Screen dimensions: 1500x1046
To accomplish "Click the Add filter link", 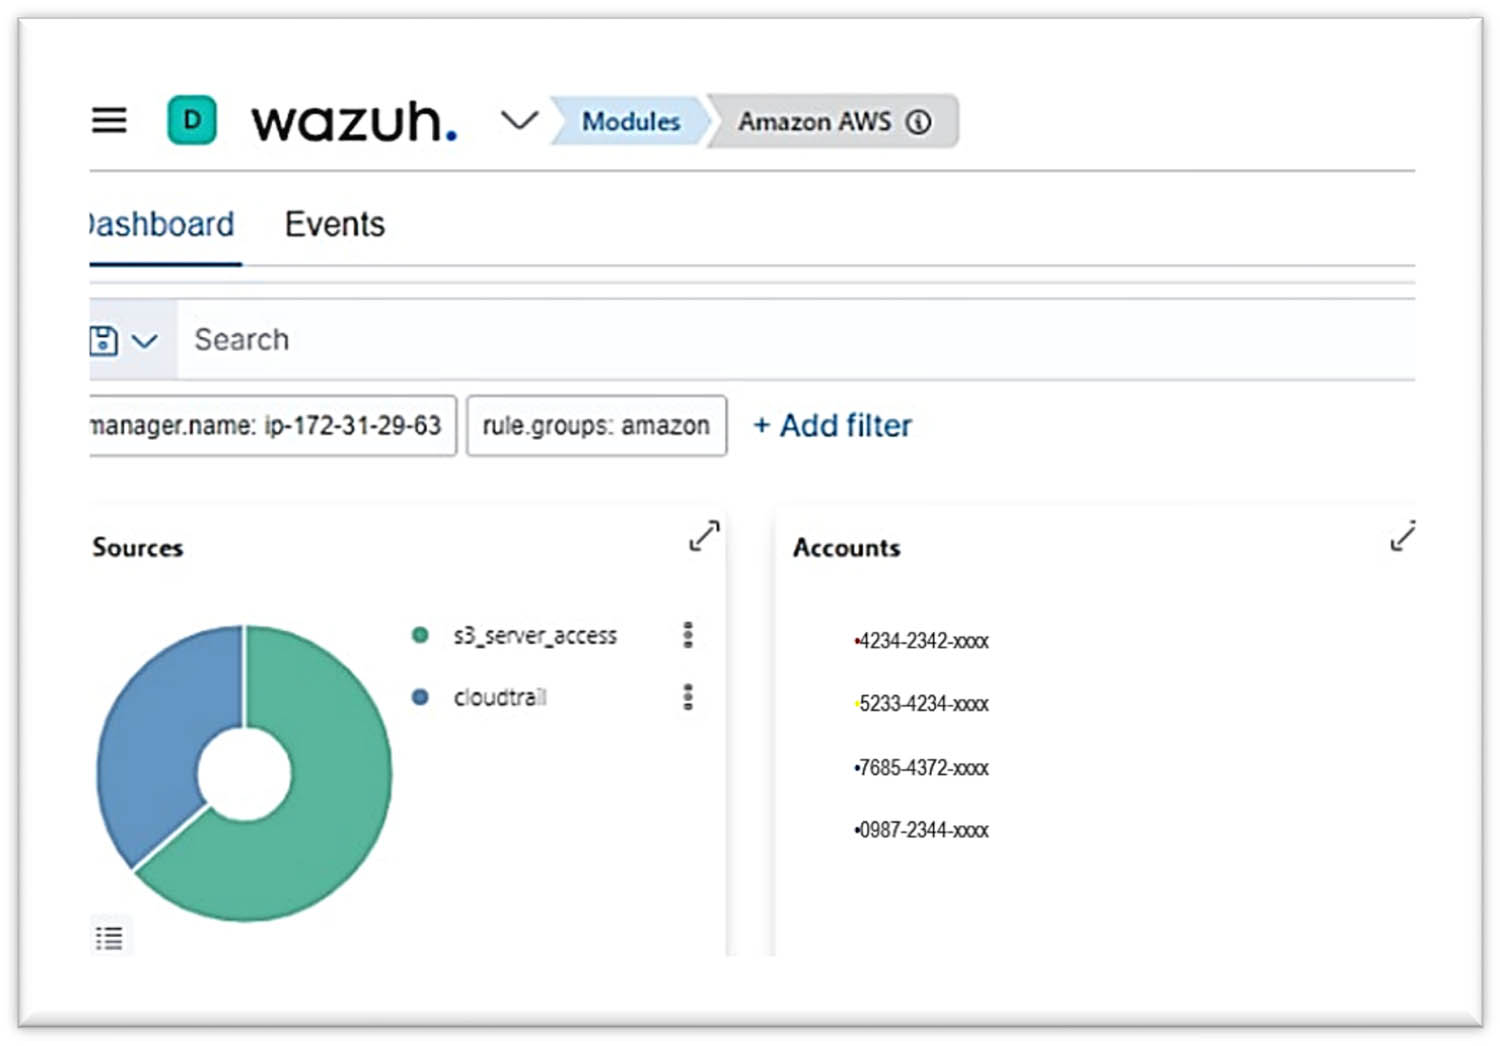I will point(833,426).
